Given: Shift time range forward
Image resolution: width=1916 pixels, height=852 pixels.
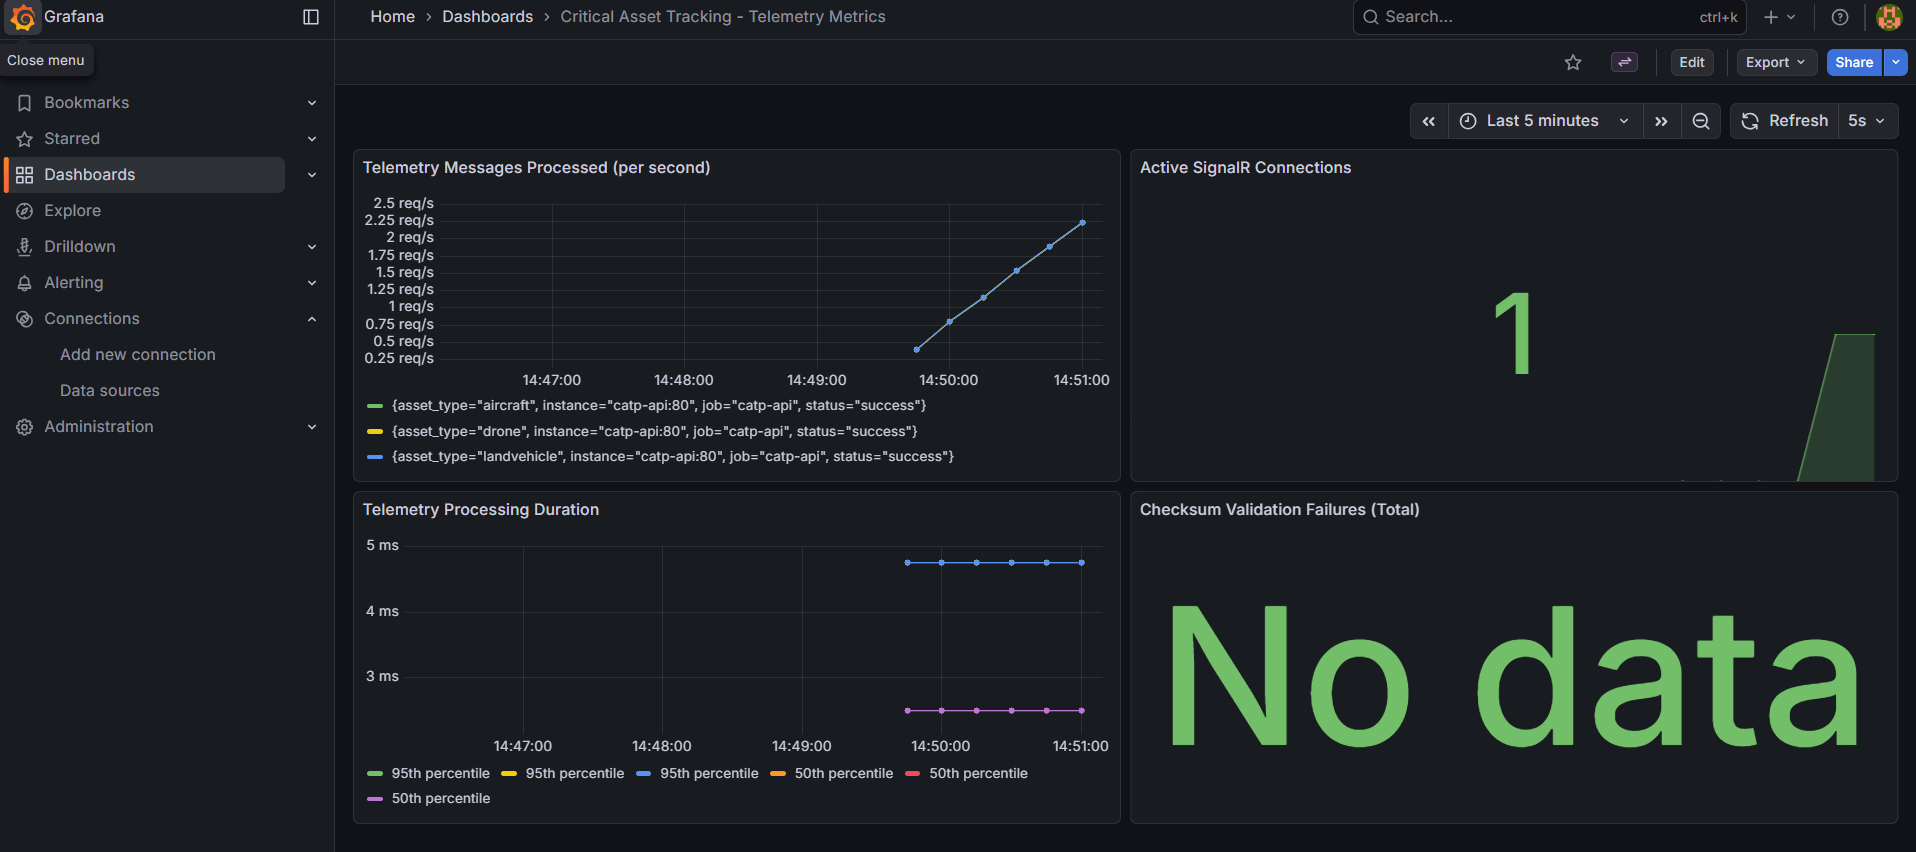Looking at the screenshot, I should [1661, 121].
